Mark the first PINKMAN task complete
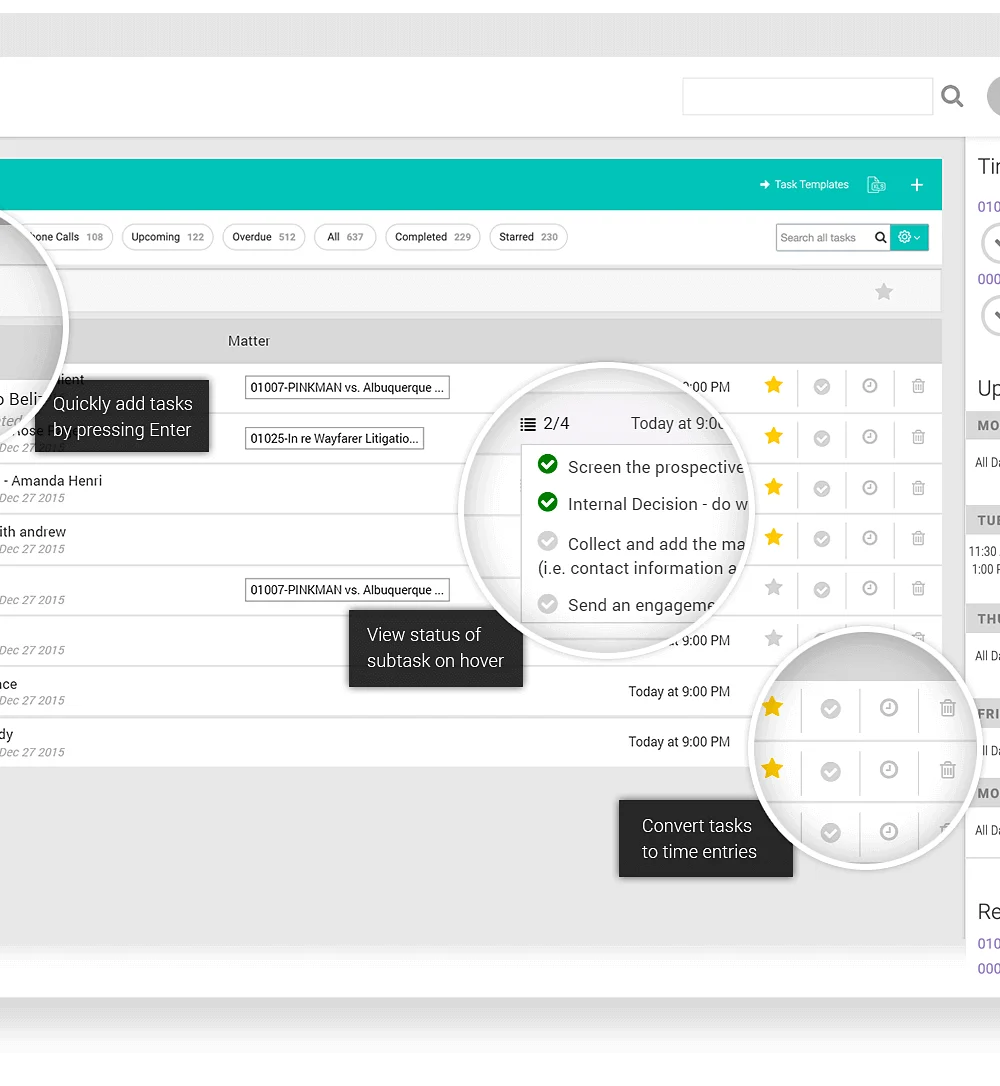 [822, 386]
